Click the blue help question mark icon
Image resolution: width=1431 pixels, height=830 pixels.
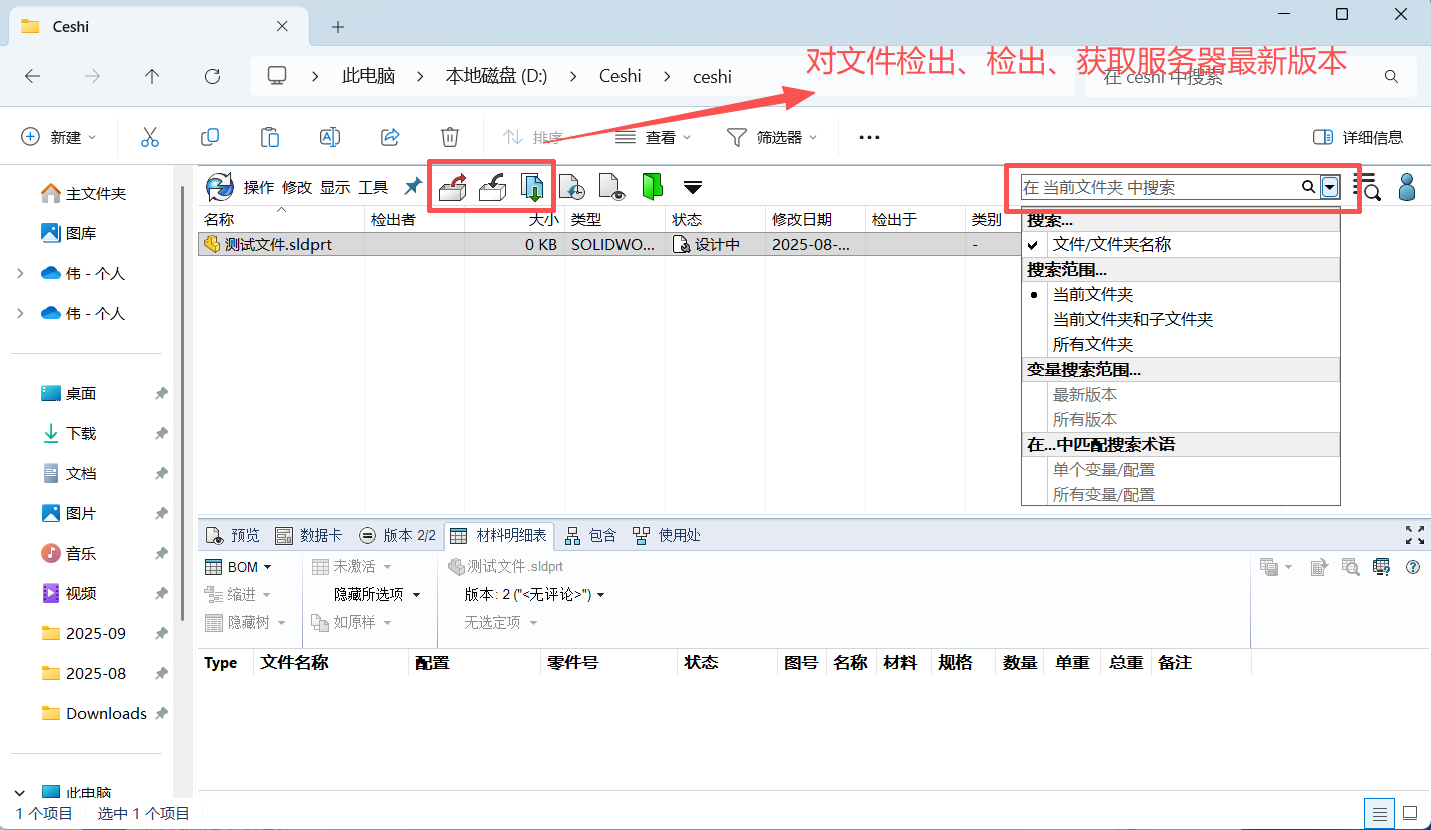[x=1413, y=567]
